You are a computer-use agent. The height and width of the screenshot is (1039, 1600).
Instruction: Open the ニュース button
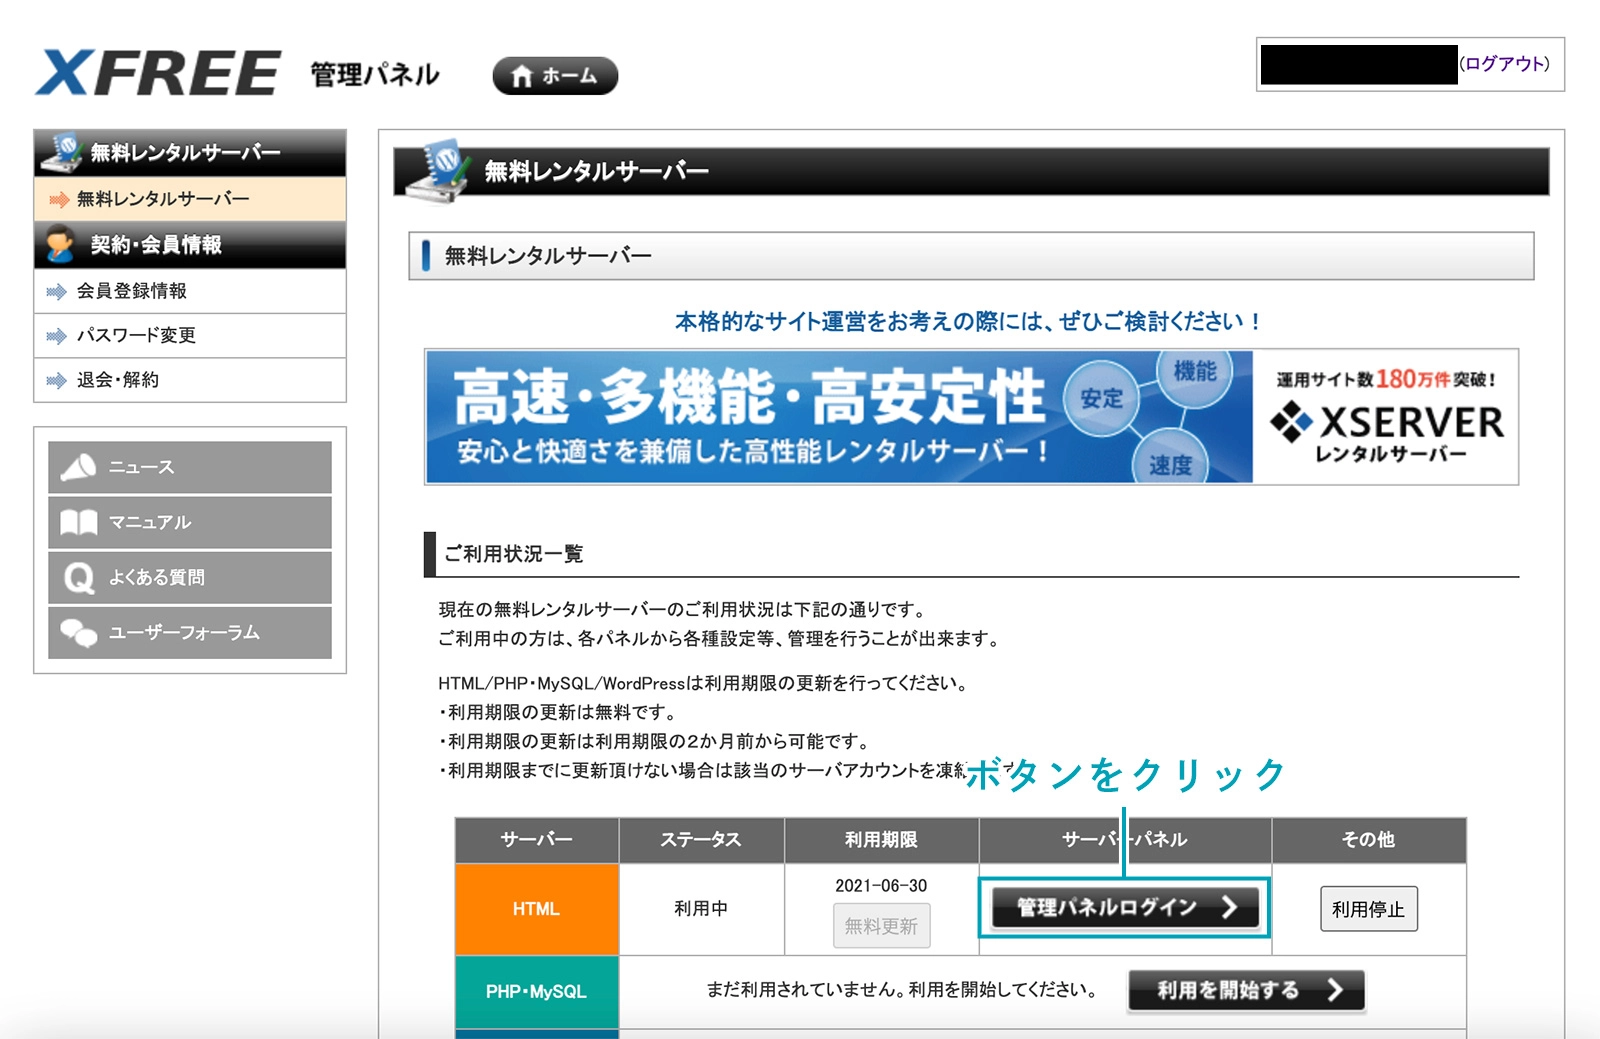[x=190, y=467]
